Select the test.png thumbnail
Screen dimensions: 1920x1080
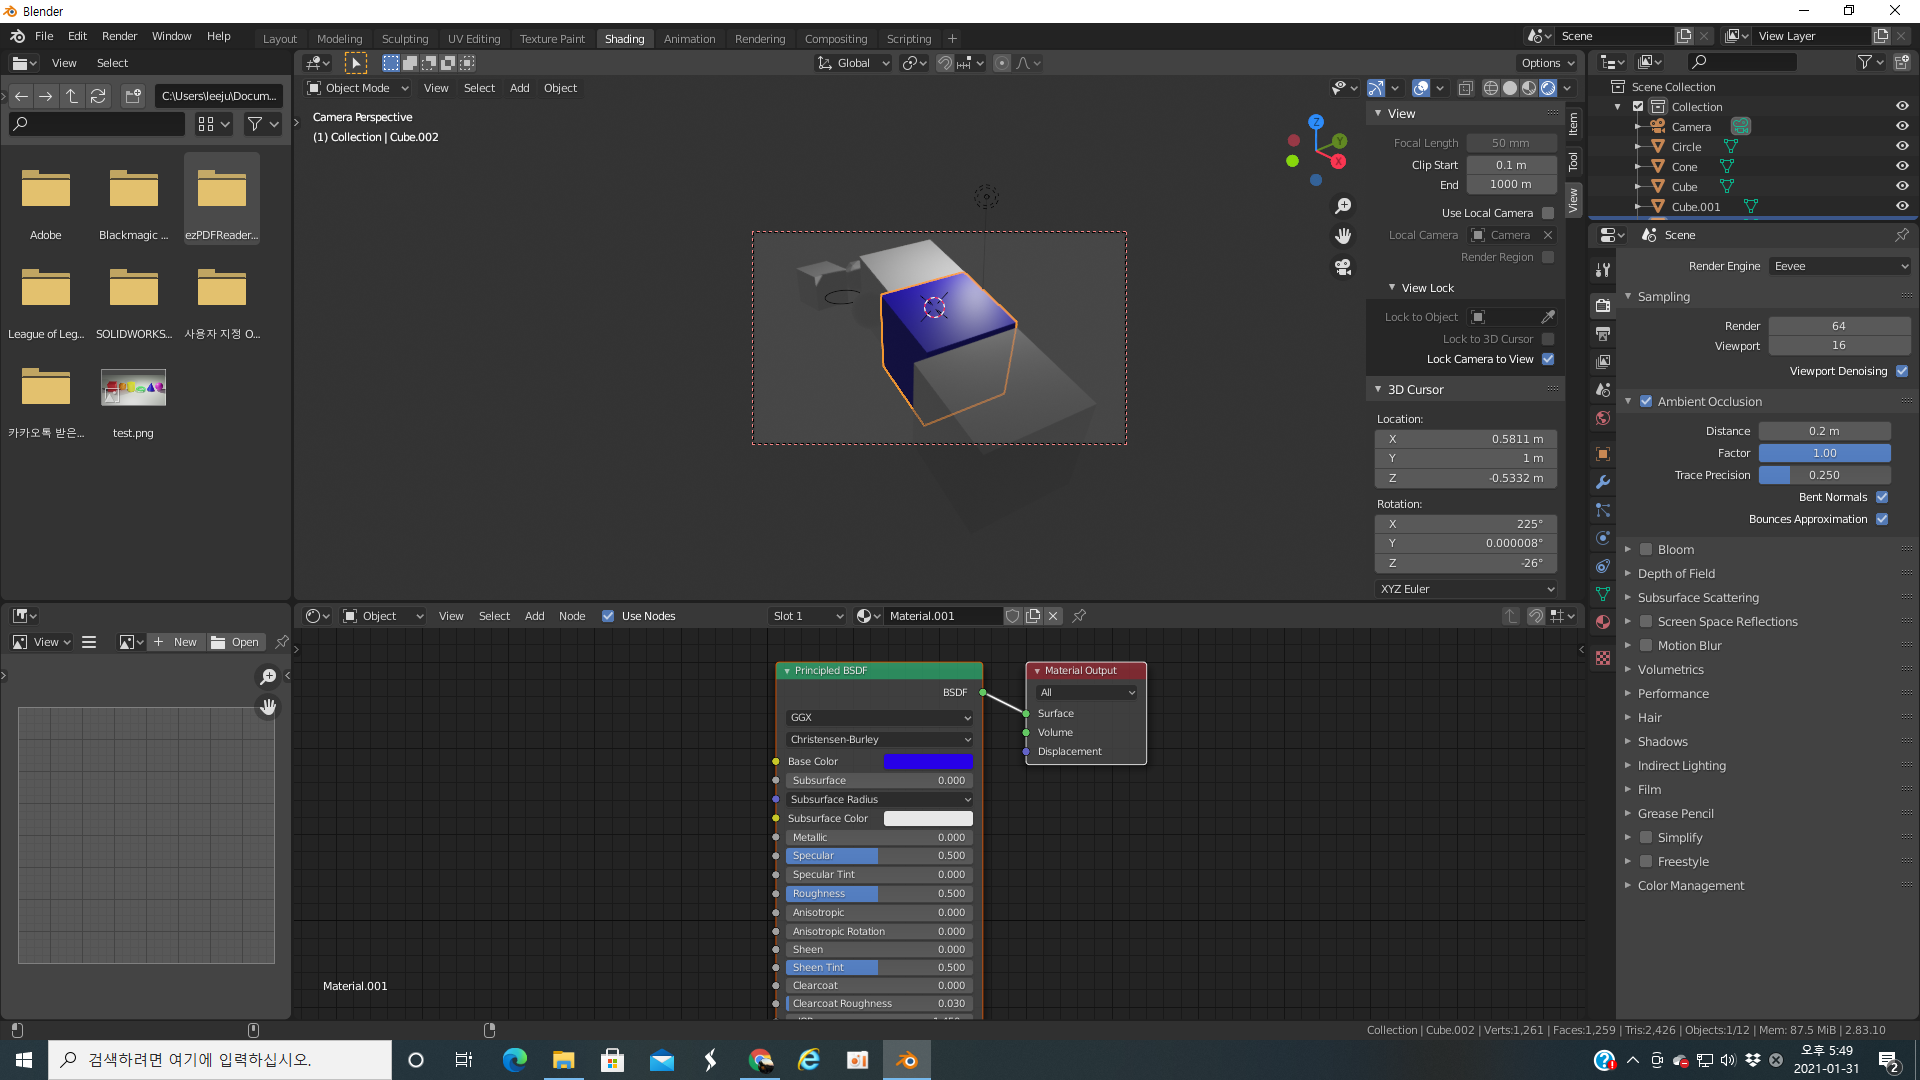click(x=133, y=388)
